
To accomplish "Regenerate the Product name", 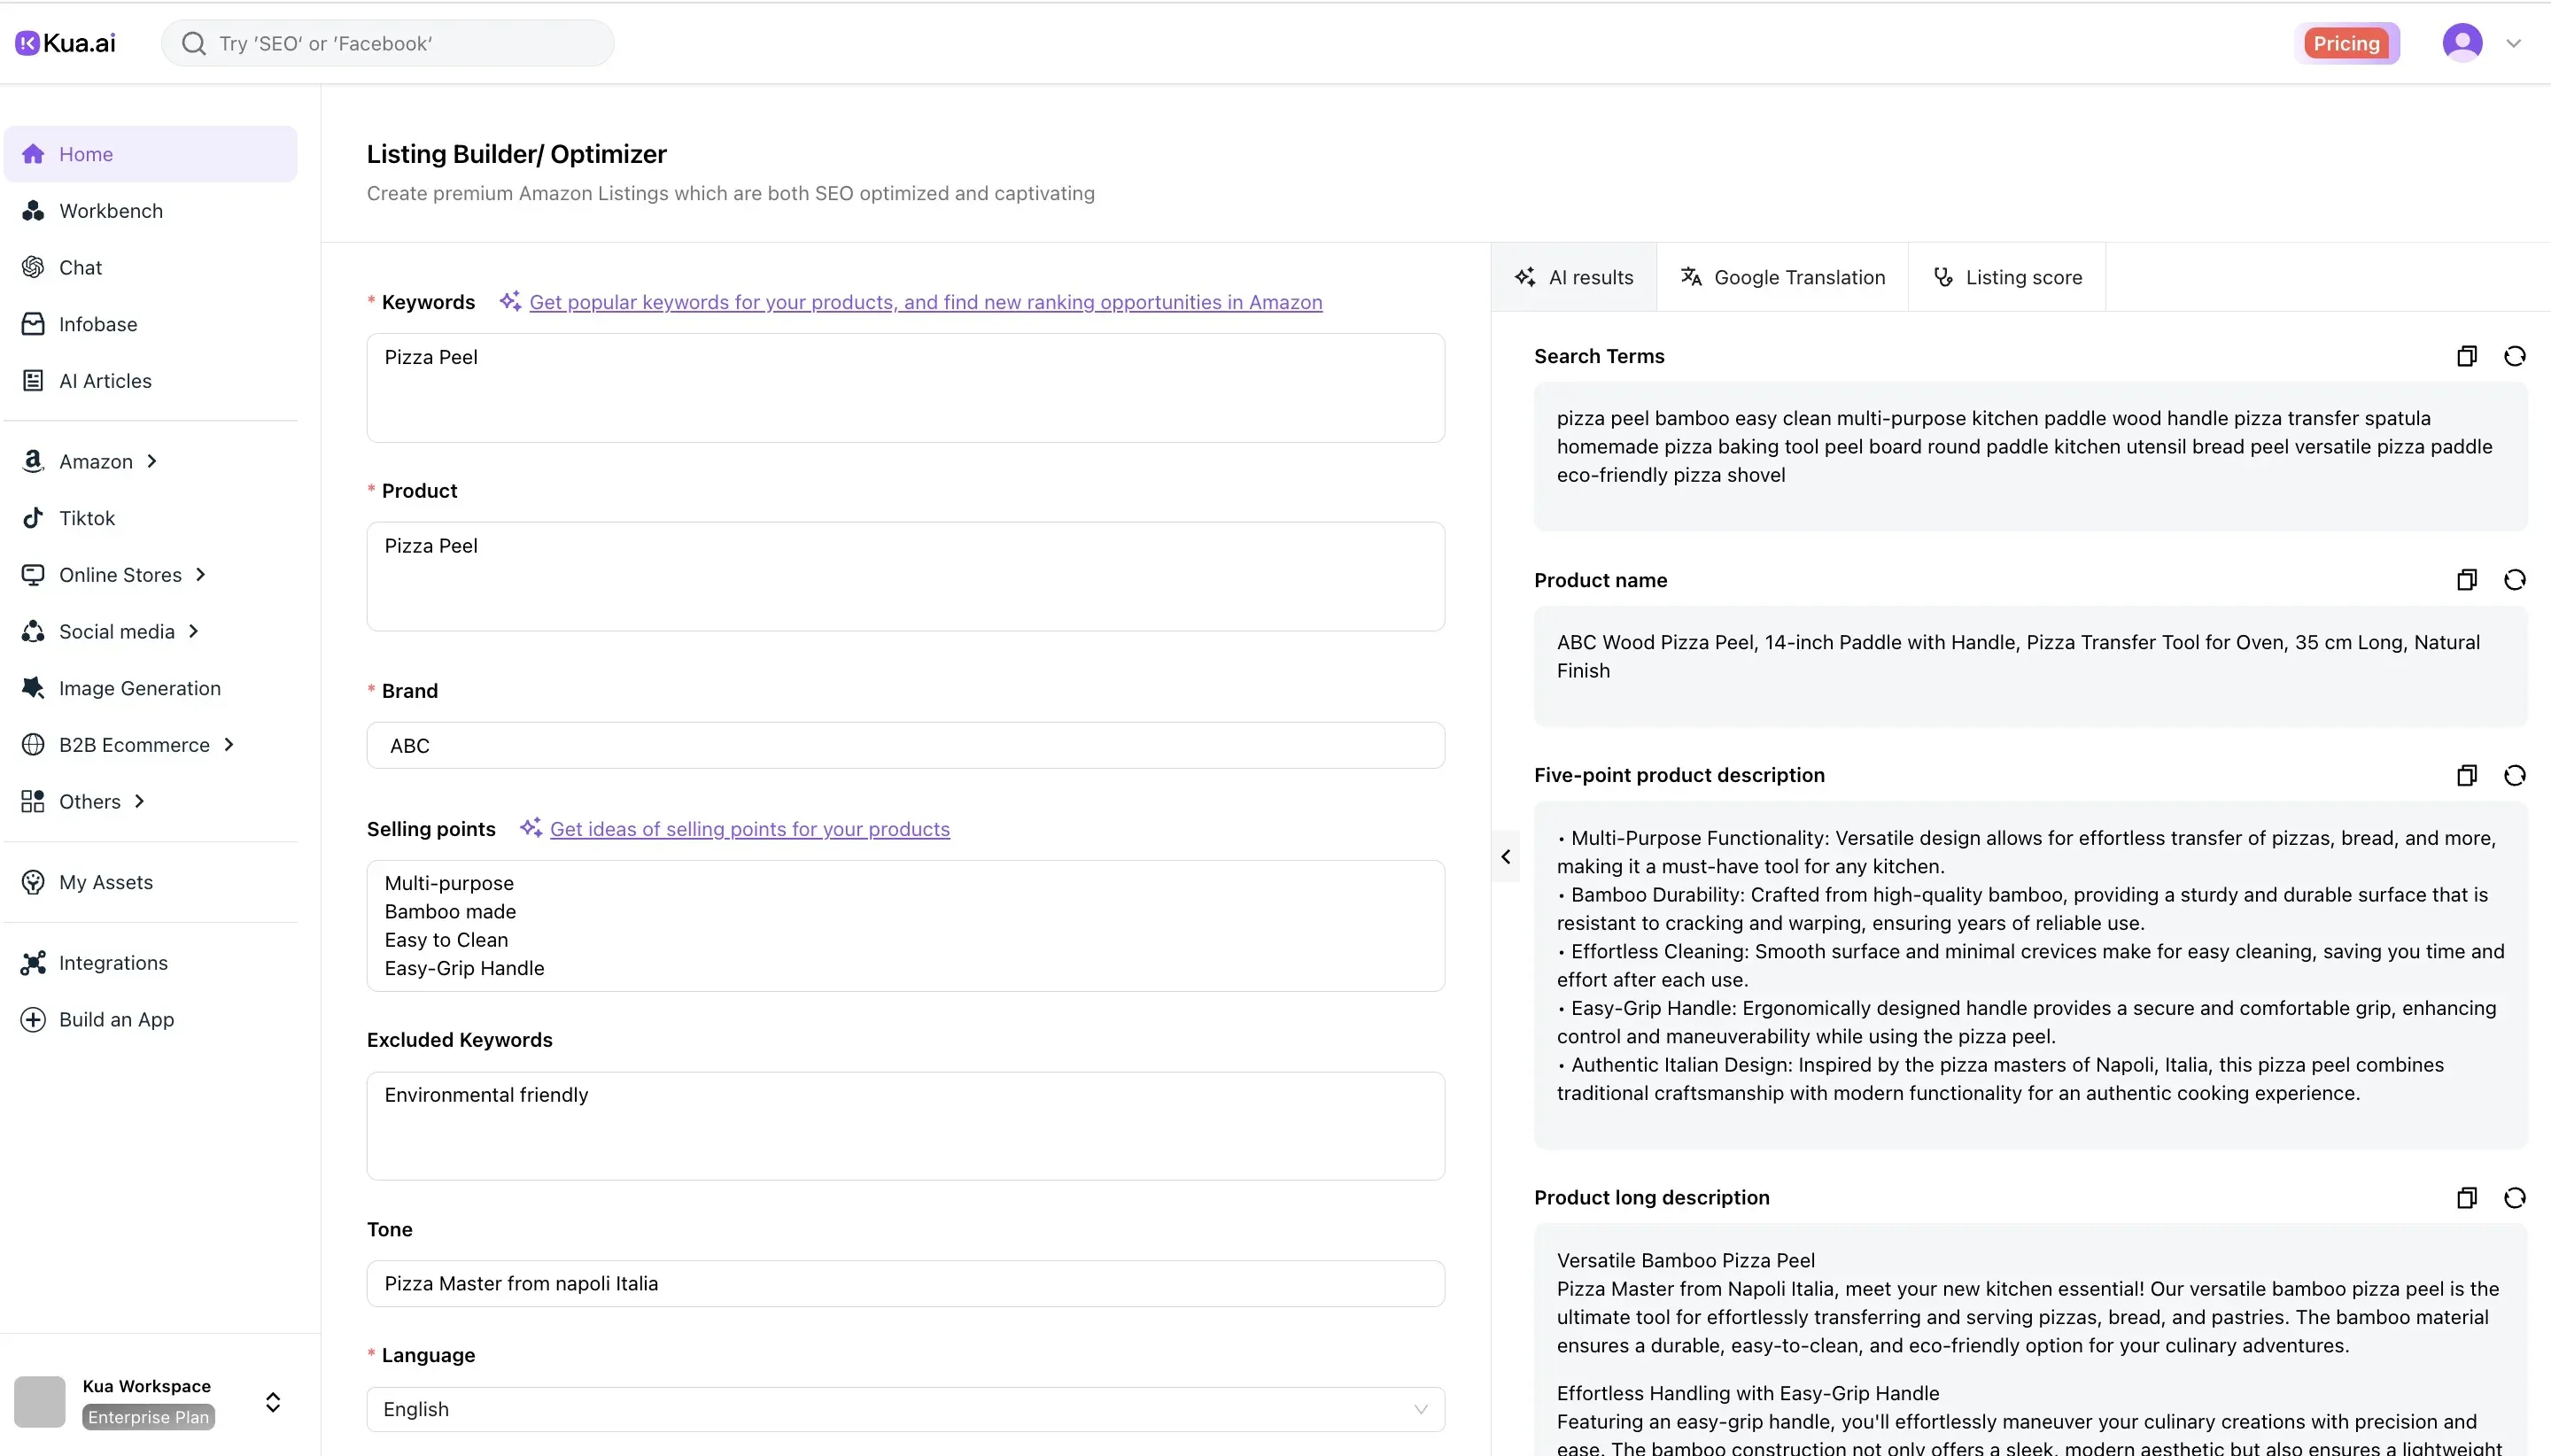I will point(2517,580).
